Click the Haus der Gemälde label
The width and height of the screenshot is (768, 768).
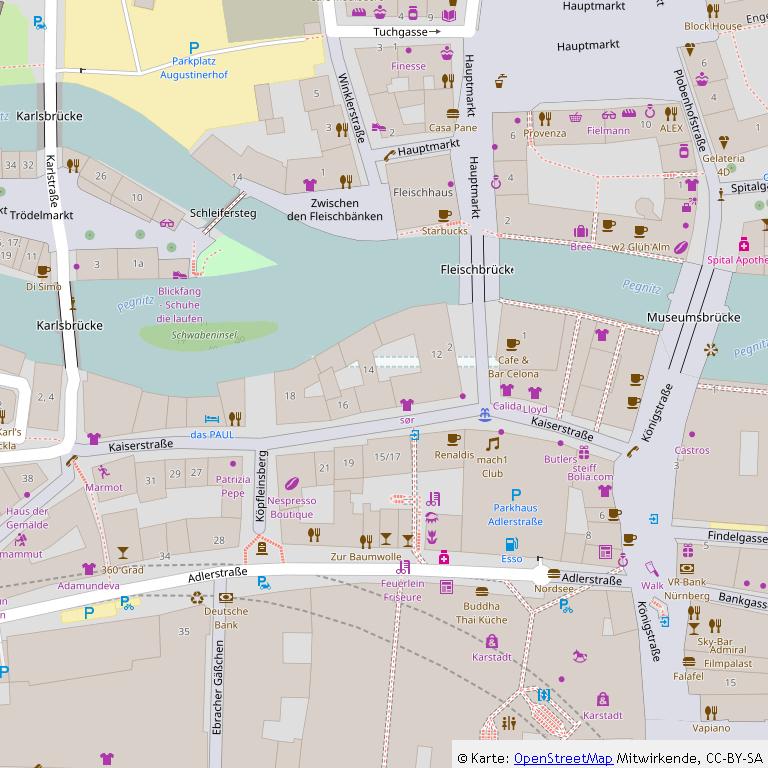coord(27,518)
